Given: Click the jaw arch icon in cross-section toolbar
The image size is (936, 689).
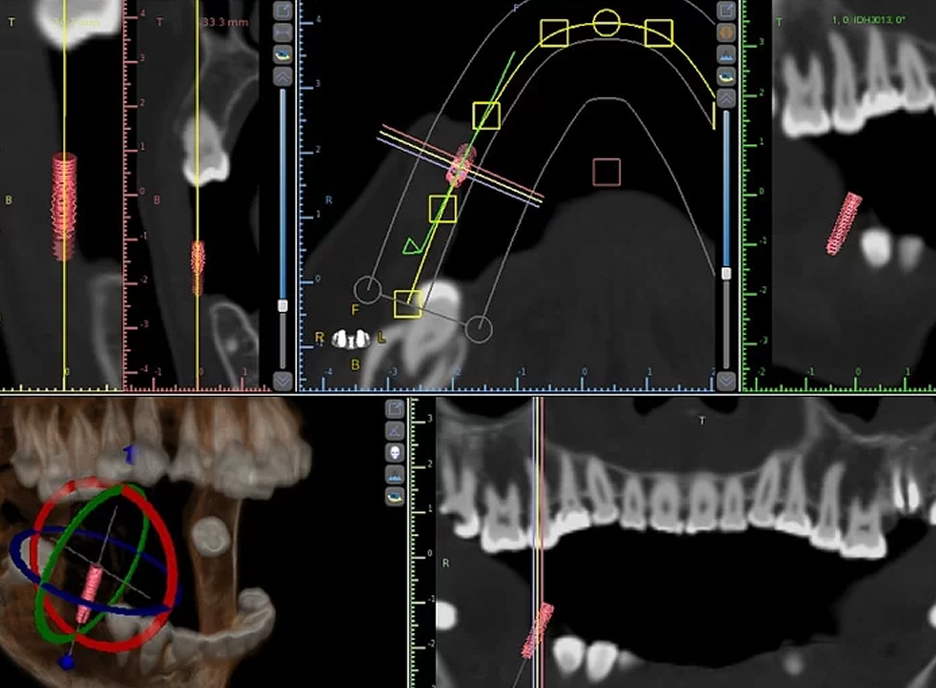Looking at the screenshot, I should pos(283,54).
